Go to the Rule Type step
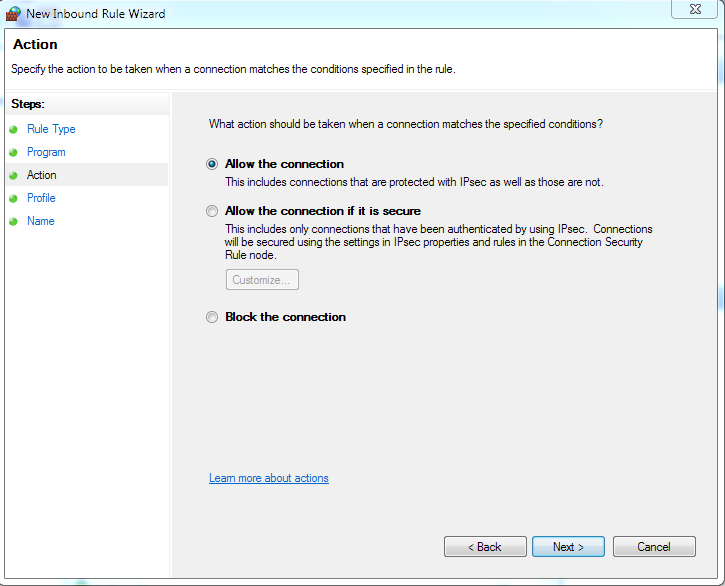 click(51, 129)
